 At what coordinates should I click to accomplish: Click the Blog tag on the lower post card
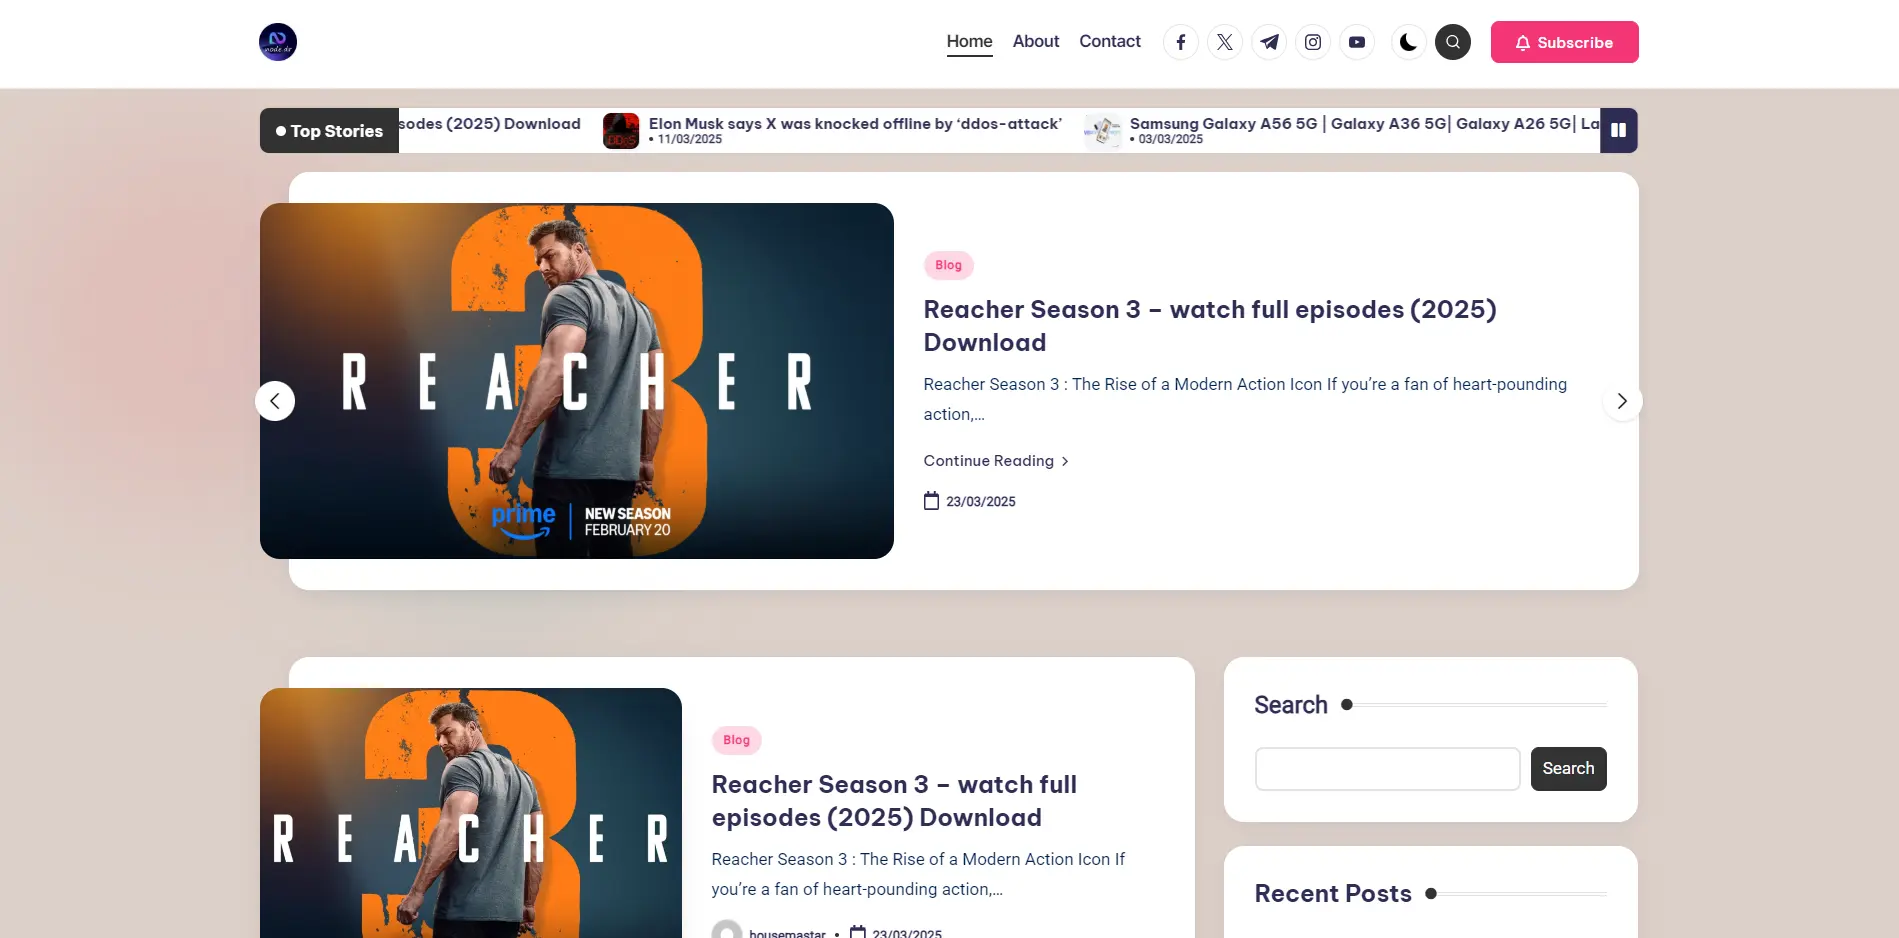pos(736,740)
